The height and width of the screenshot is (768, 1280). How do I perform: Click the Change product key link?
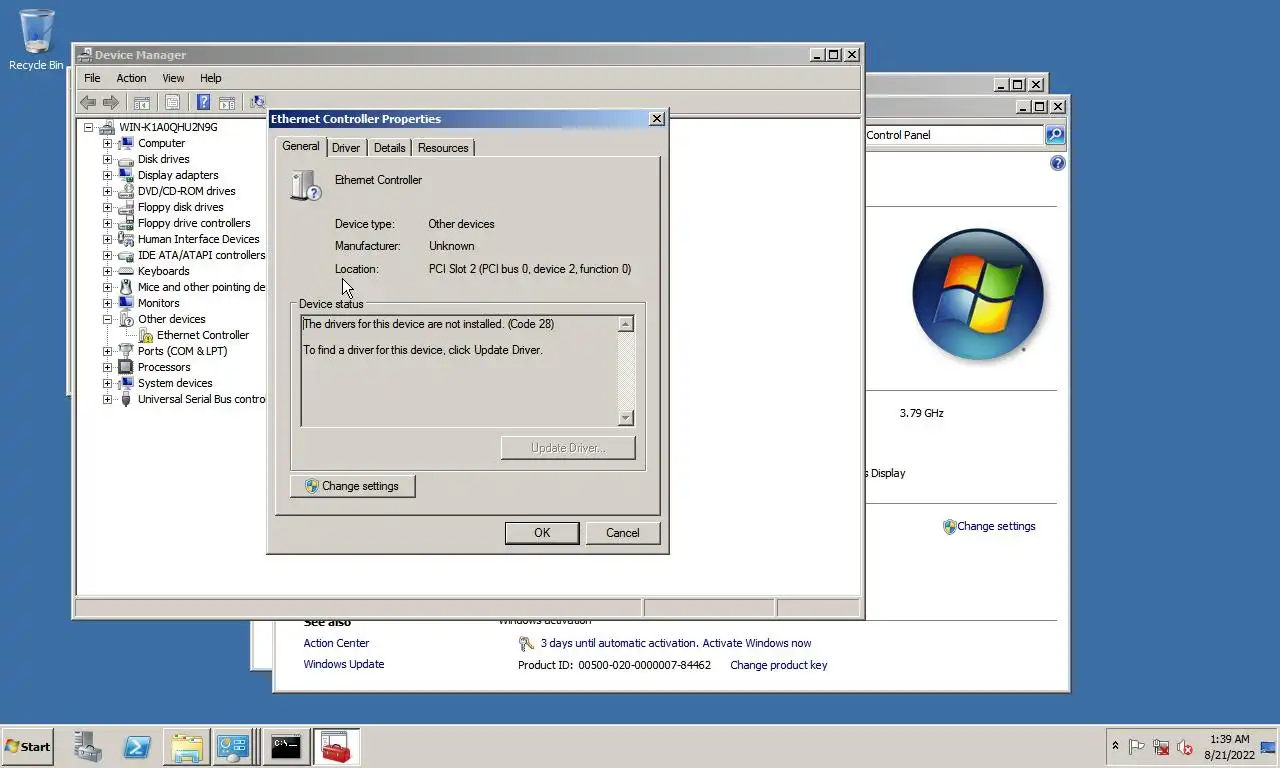(778, 665)
